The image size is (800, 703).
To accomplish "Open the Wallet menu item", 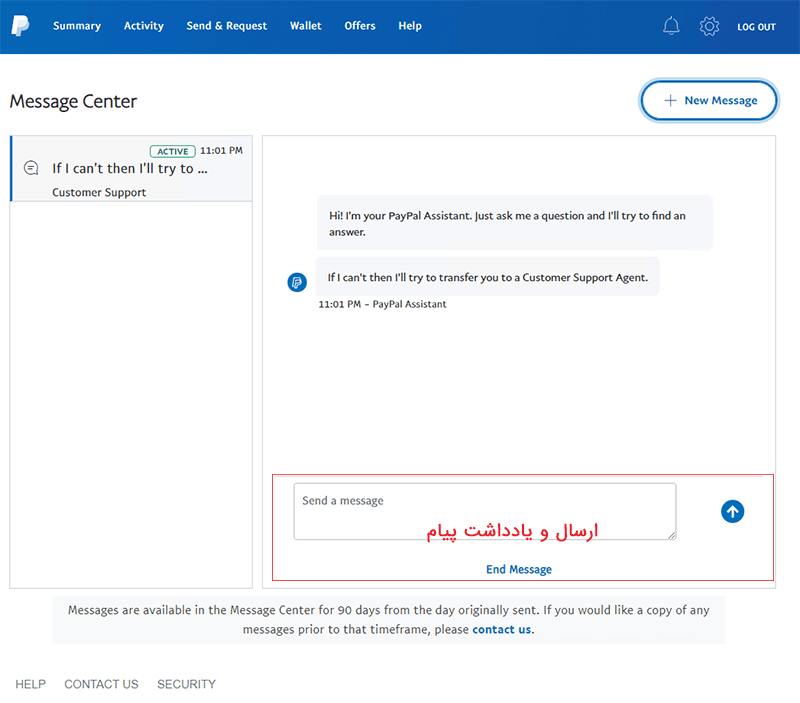I will (306, 26).
